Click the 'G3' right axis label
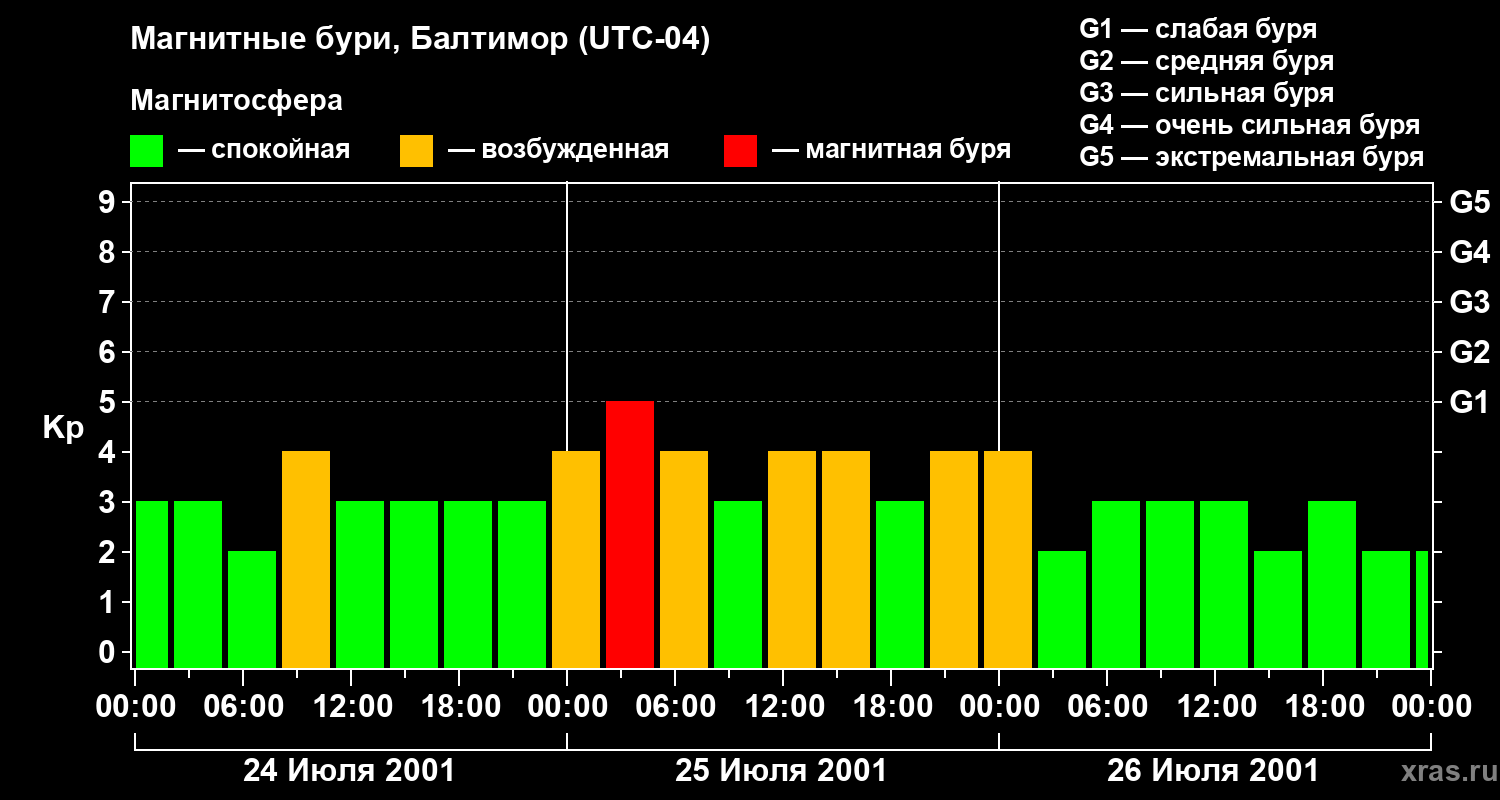 click(x=1469, y=302)
